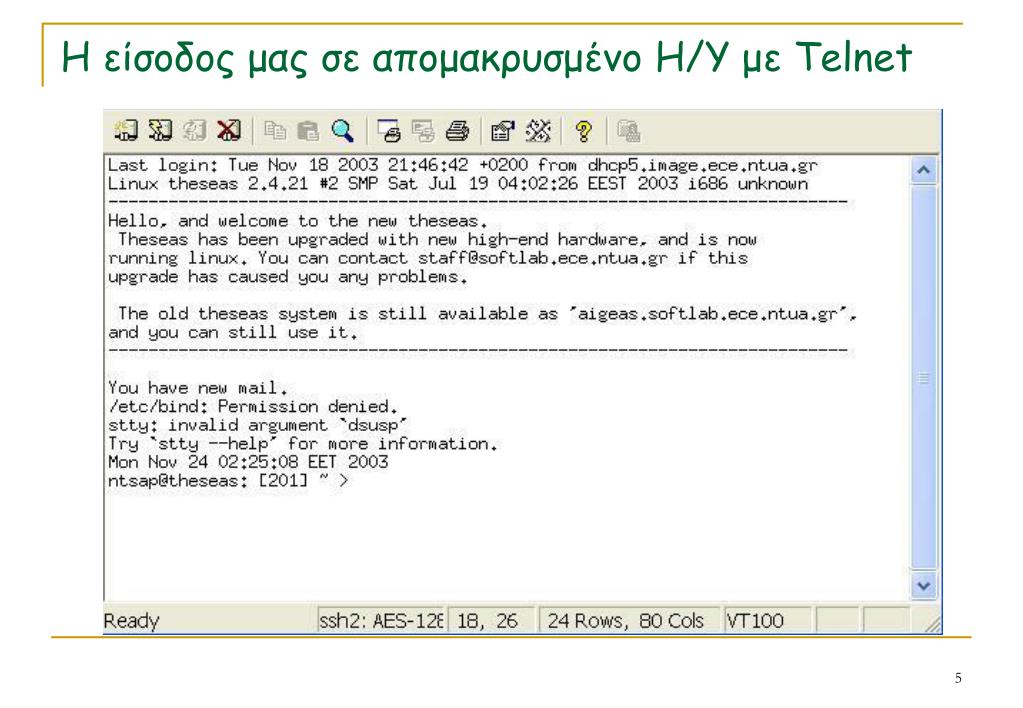The image size is (1023, 708).
Task: Click 'Try `stty --help' for more information.'
Action: pos(303,444)
